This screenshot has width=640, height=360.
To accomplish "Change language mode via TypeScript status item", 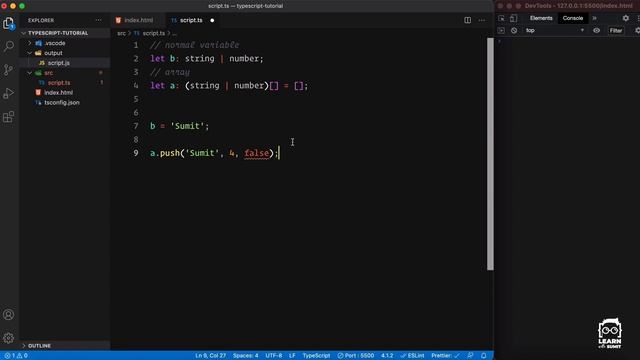I will tap(316, 356).
